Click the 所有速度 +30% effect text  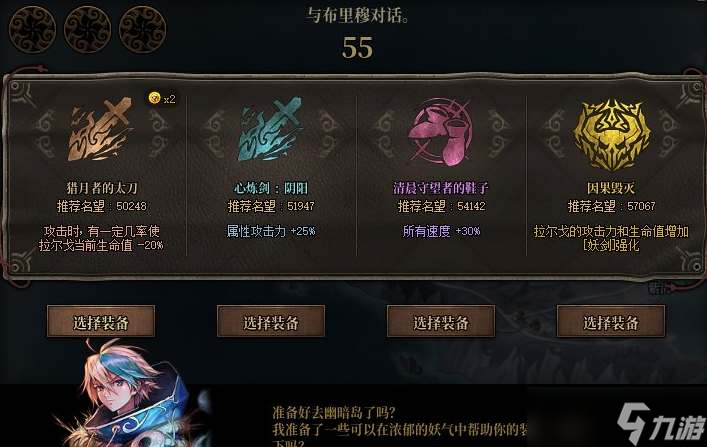pyautogui.click(x=441, y=231)
